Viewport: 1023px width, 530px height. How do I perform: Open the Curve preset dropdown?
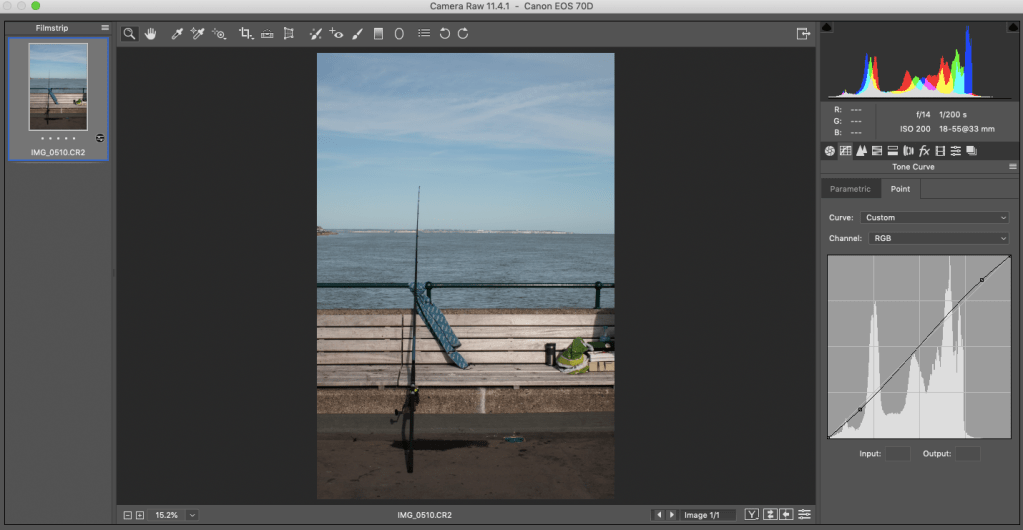click(934, 217)
